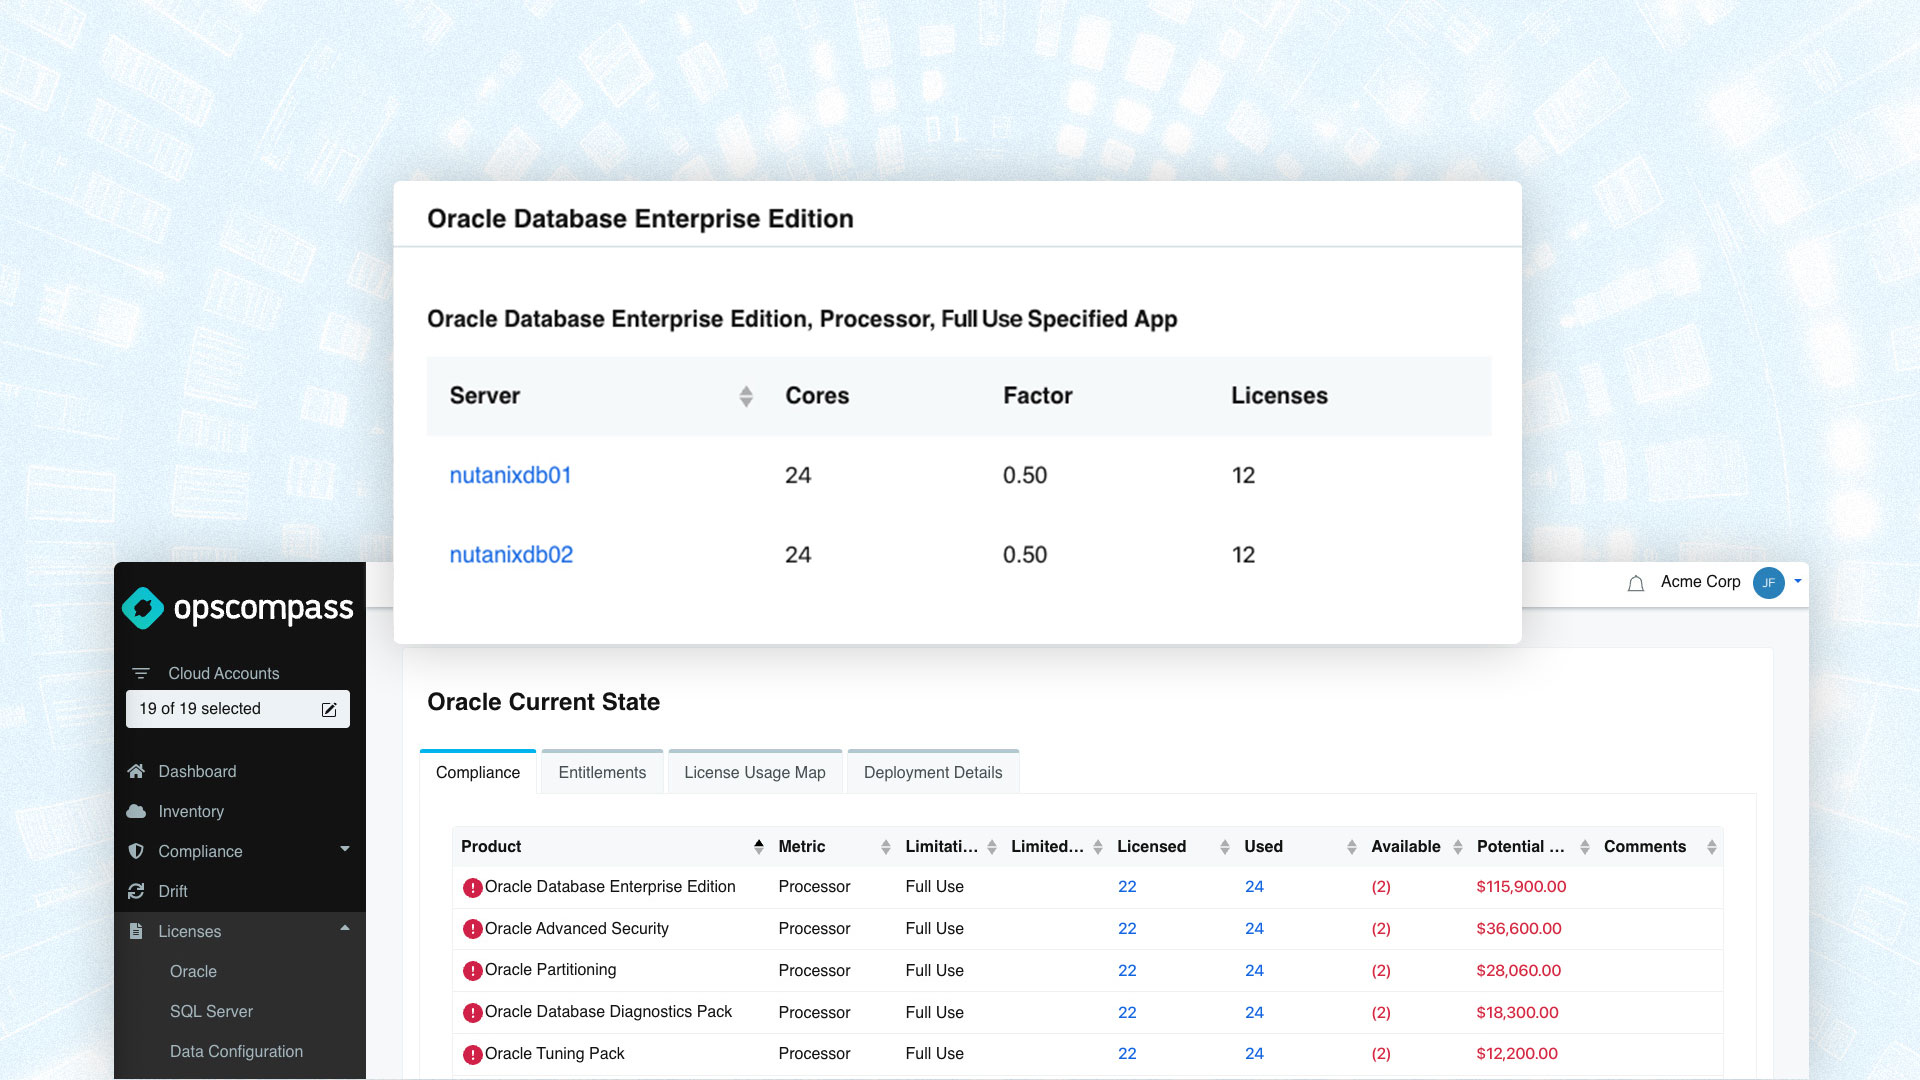Click Used 24 for Oracle Database Enterprise Edition
This screenshot has width=1920, height=1080.
coord(1254,887)
